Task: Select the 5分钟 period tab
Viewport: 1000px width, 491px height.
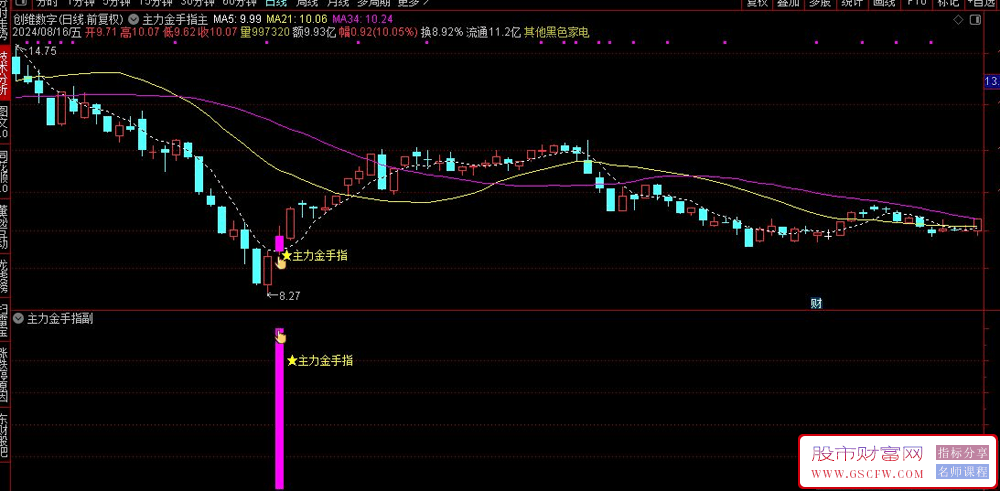Action: click(118, 3)
